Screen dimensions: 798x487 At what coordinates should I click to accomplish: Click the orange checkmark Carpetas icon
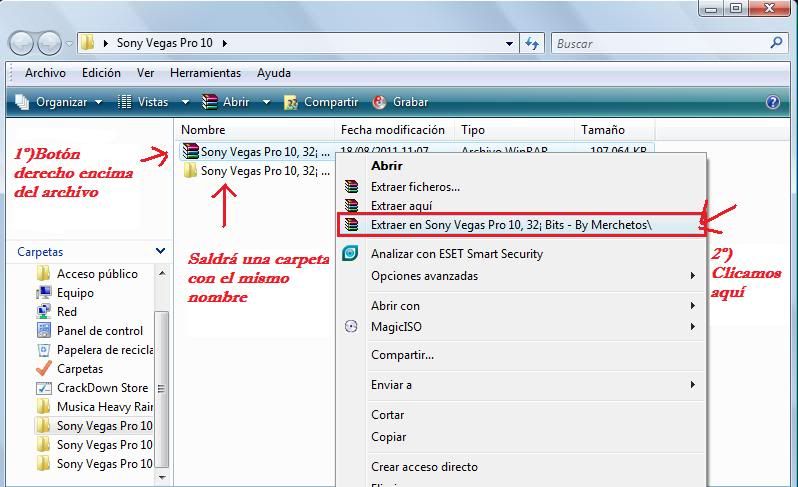[x=44, y=368]
